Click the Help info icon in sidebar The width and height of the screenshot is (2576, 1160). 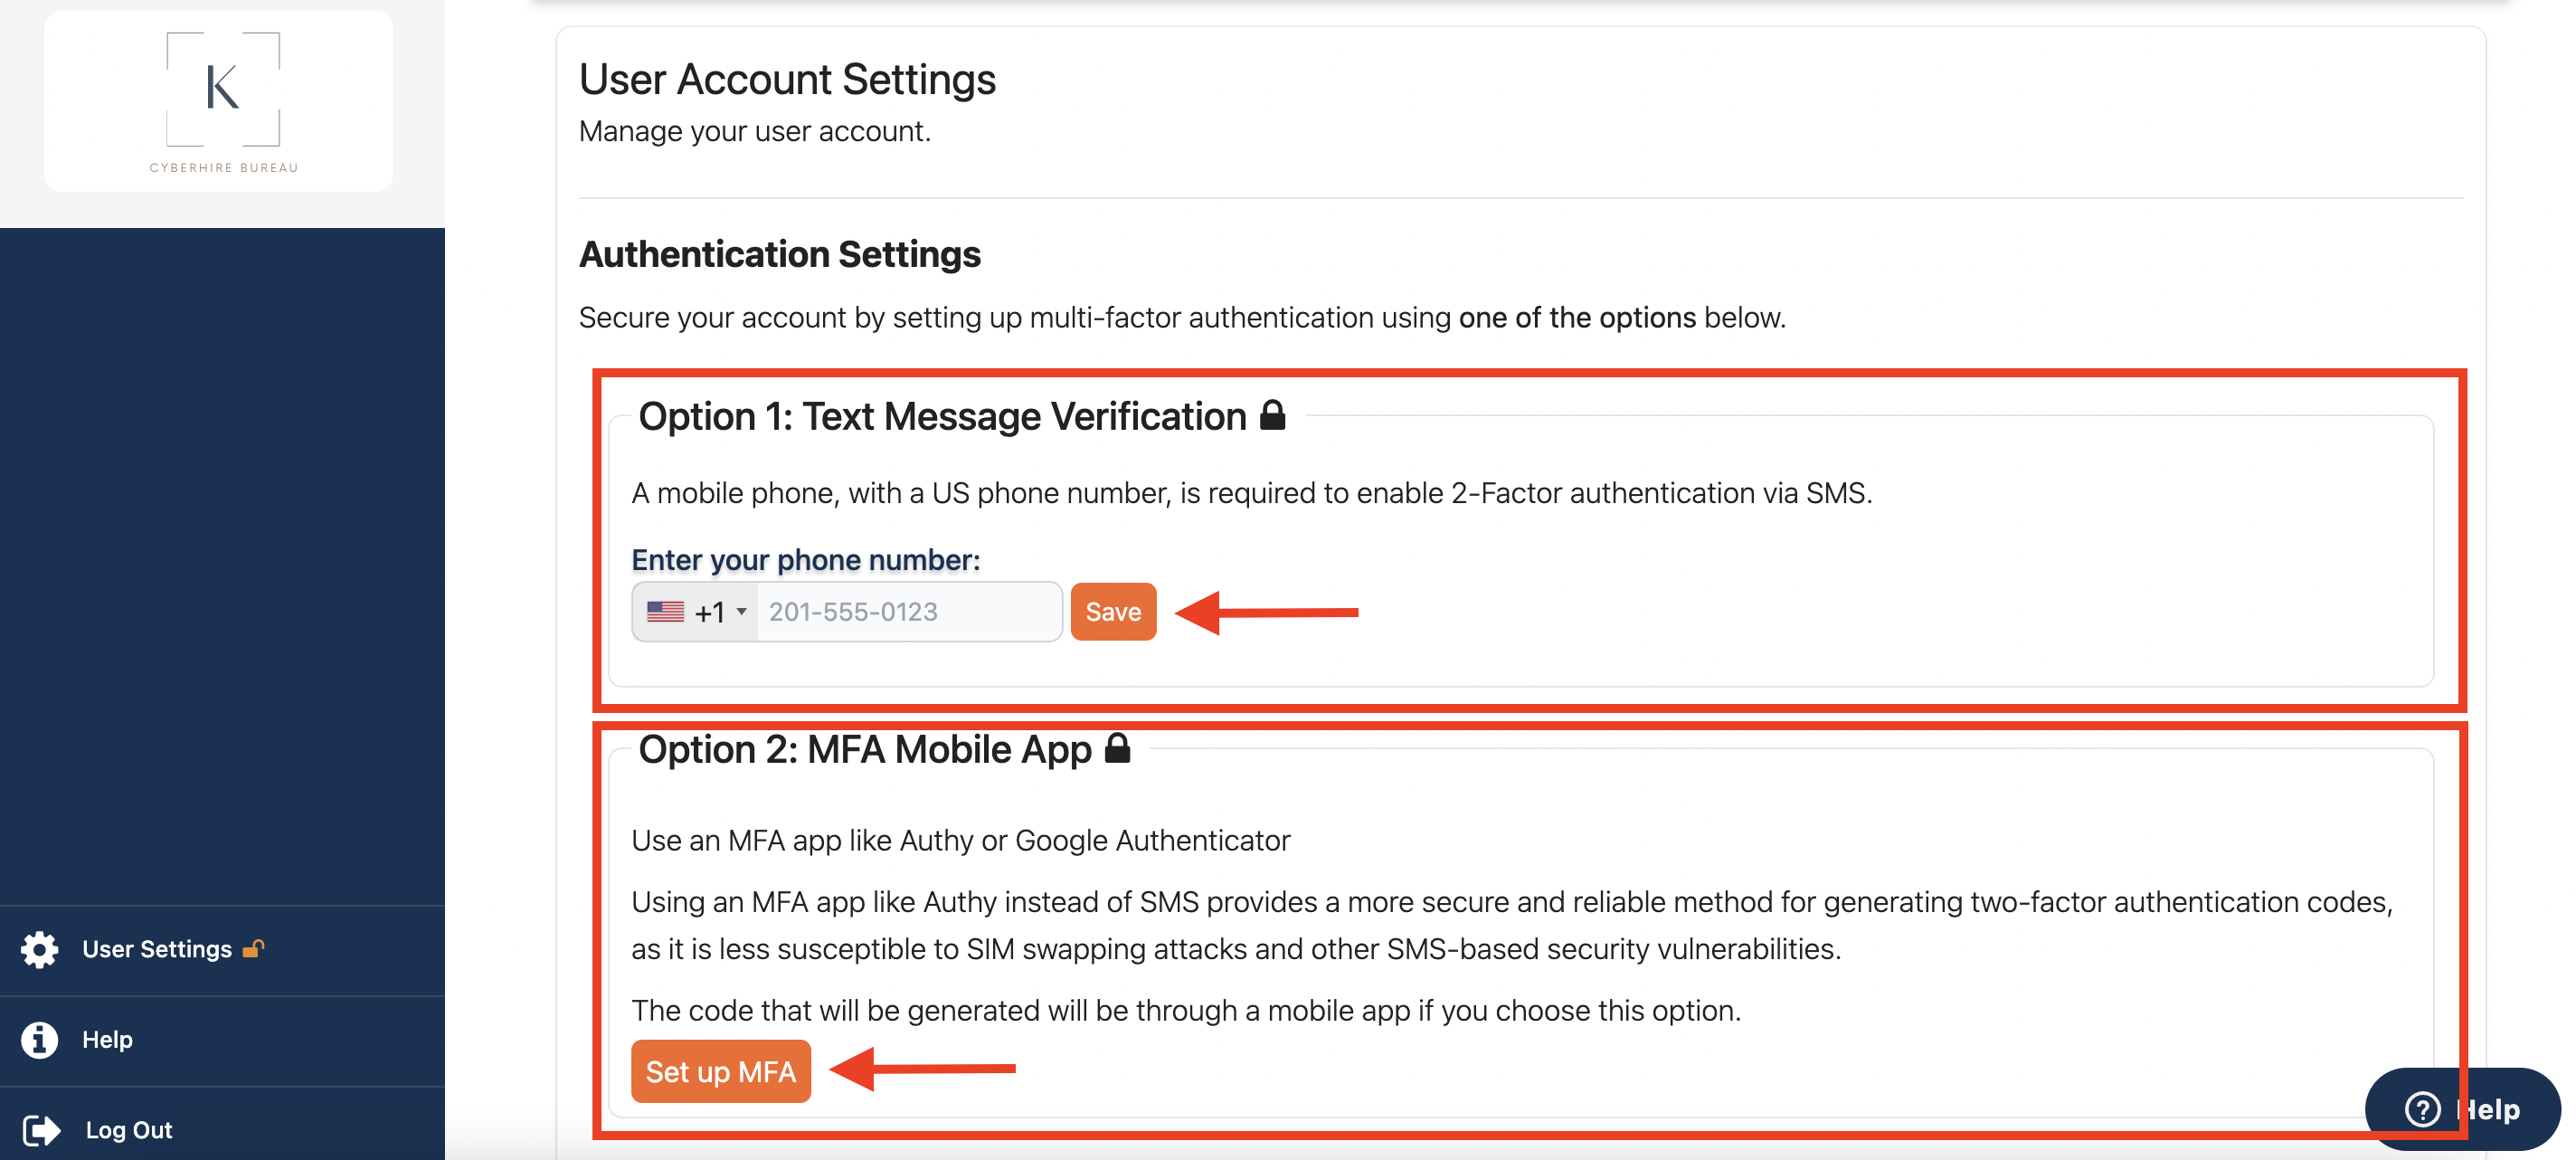[x=40, y=1039]
